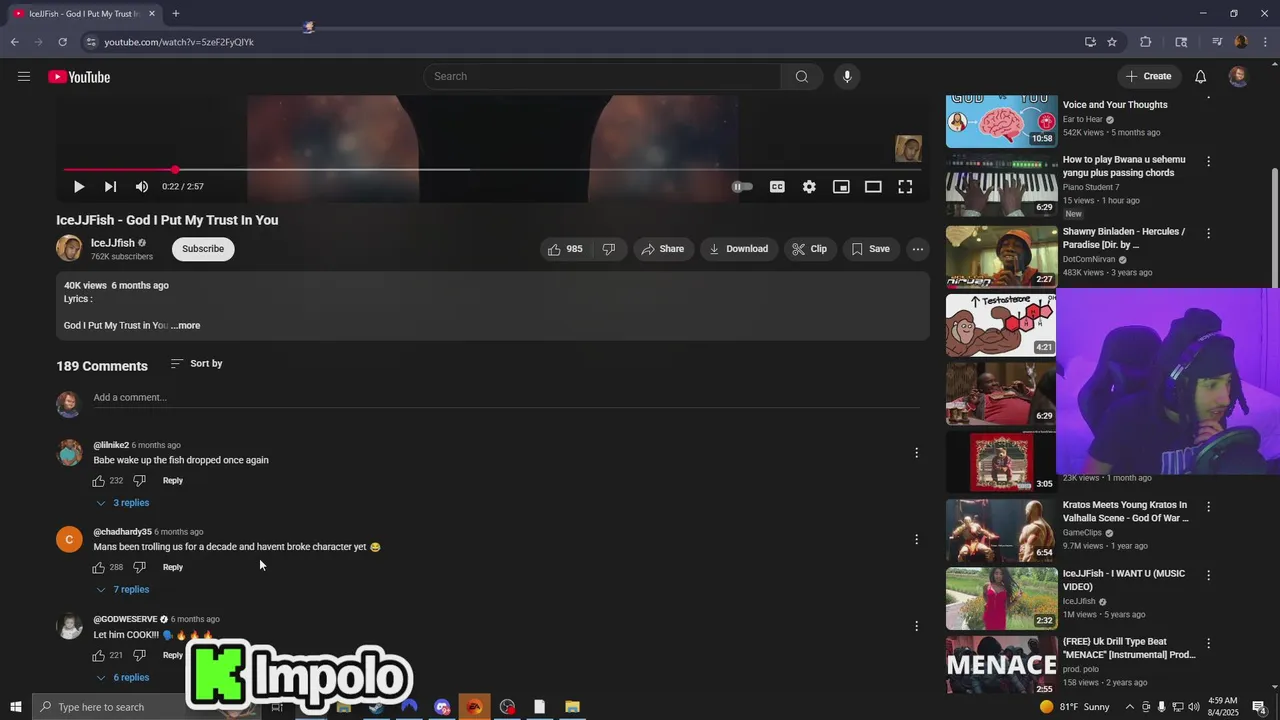This screenshot has height=720, width=1280.
Task: Like the @lilnike2 comment
Action: [99, 481]
